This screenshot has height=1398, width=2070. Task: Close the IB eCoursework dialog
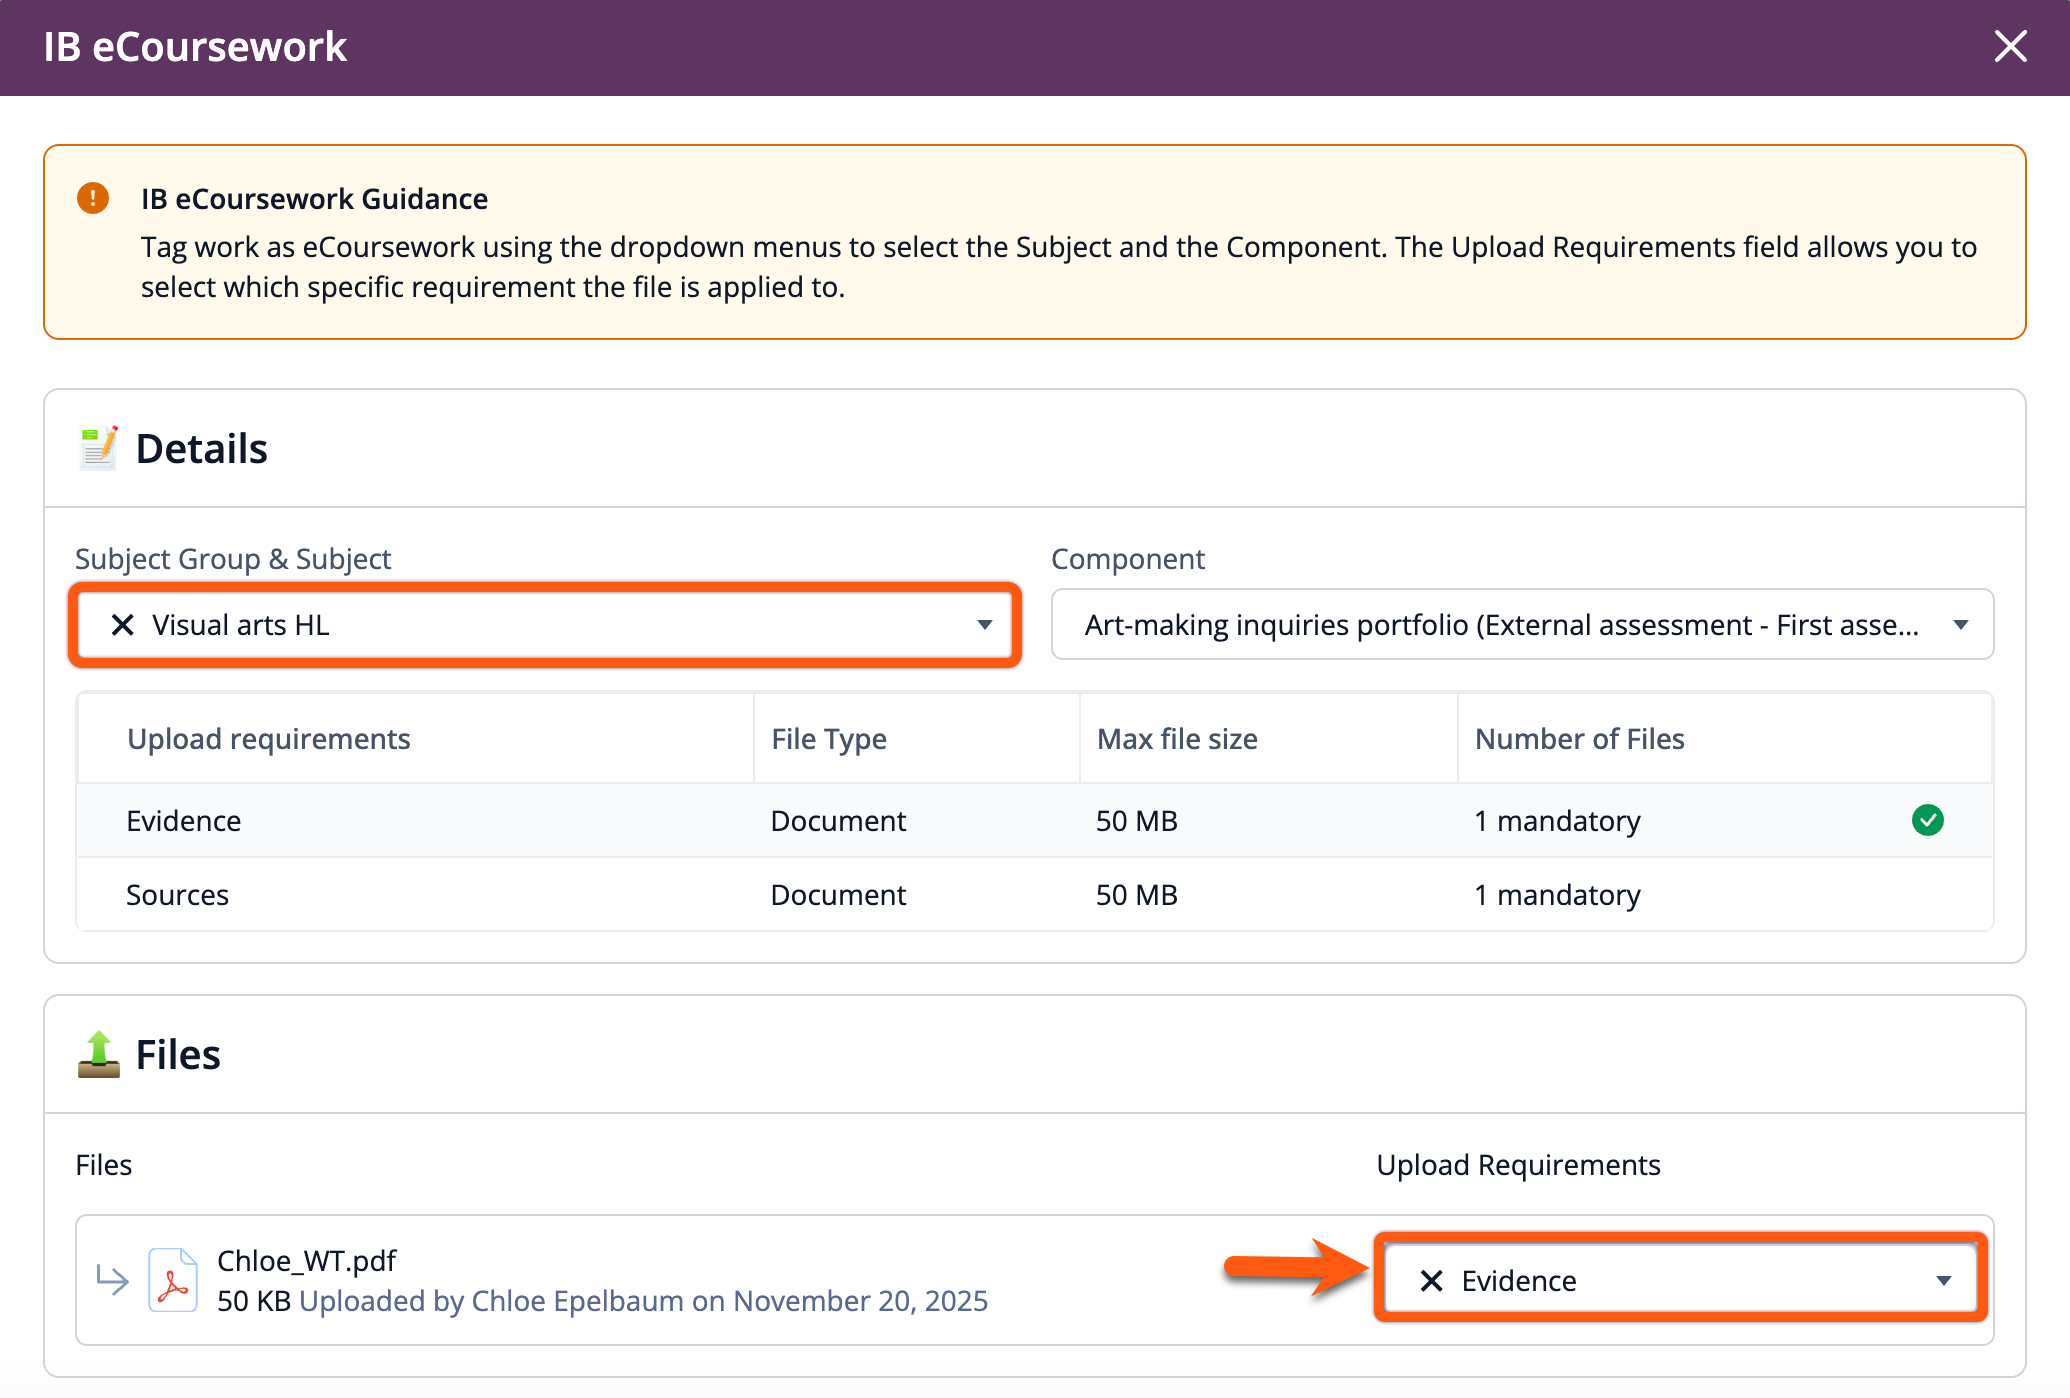pos(2010,46)
